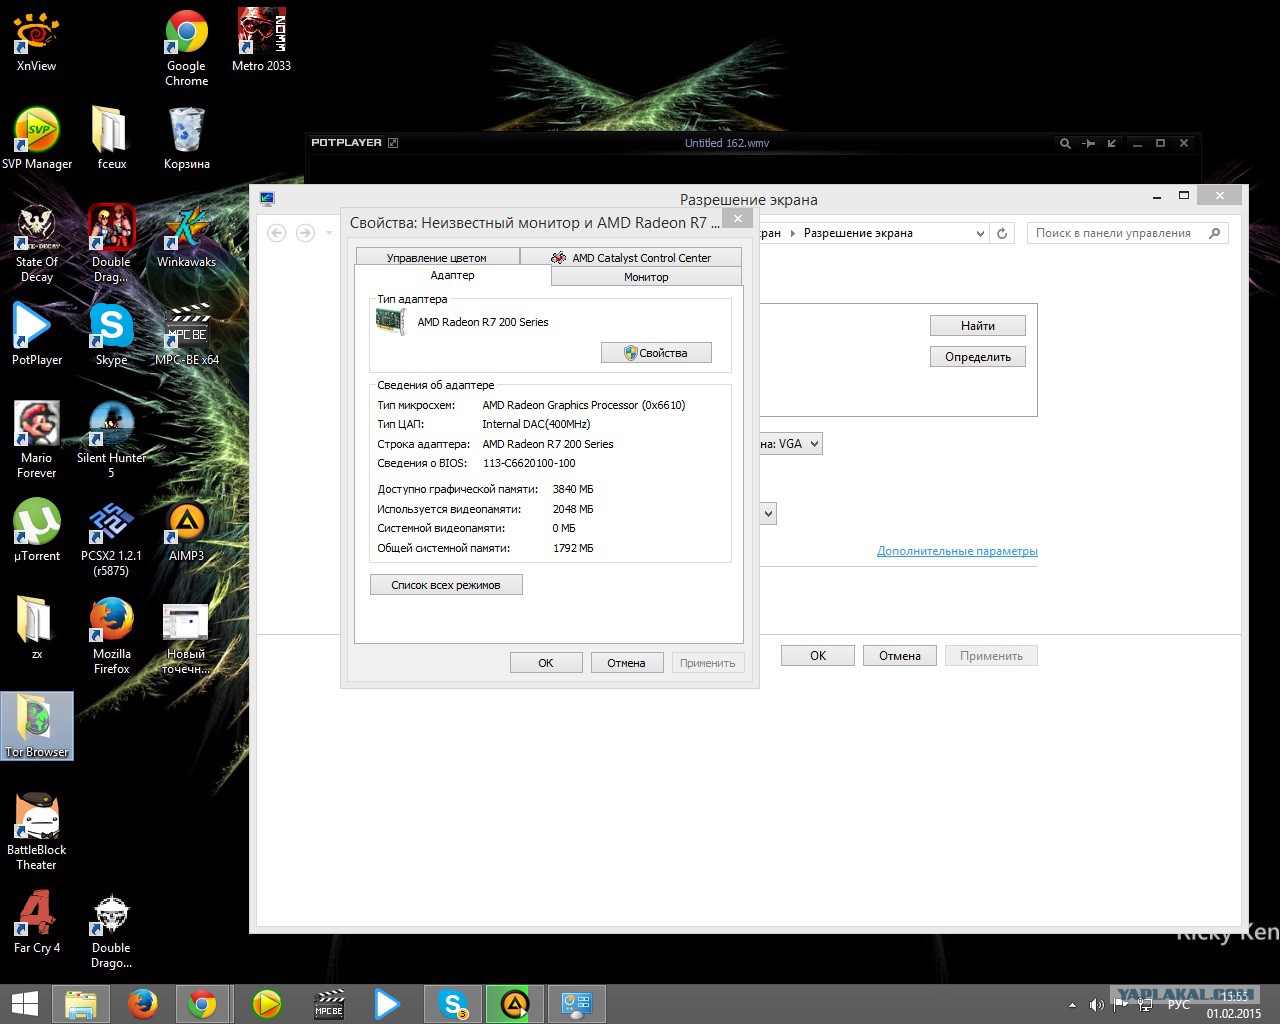Click the Определить button
Image resolution: width=1280 pixels, height=1024 pixels.
click(978, 357)
